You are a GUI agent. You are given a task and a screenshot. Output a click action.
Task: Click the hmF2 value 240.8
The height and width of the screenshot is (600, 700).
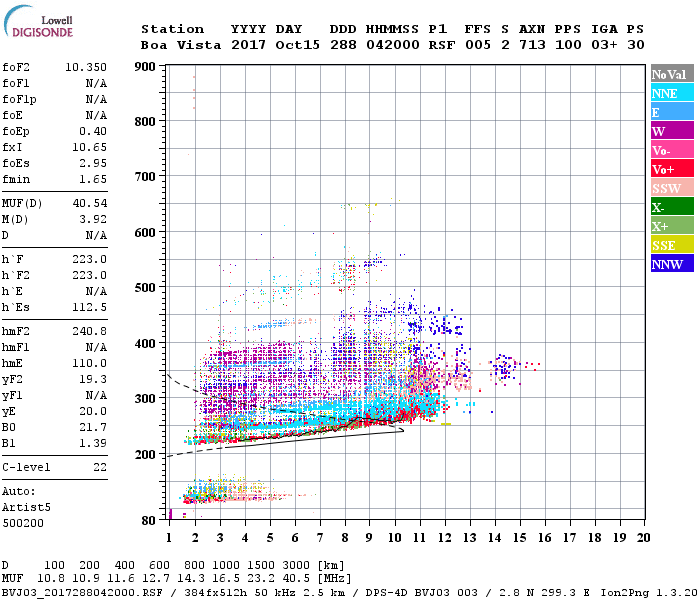coord(89,330)
